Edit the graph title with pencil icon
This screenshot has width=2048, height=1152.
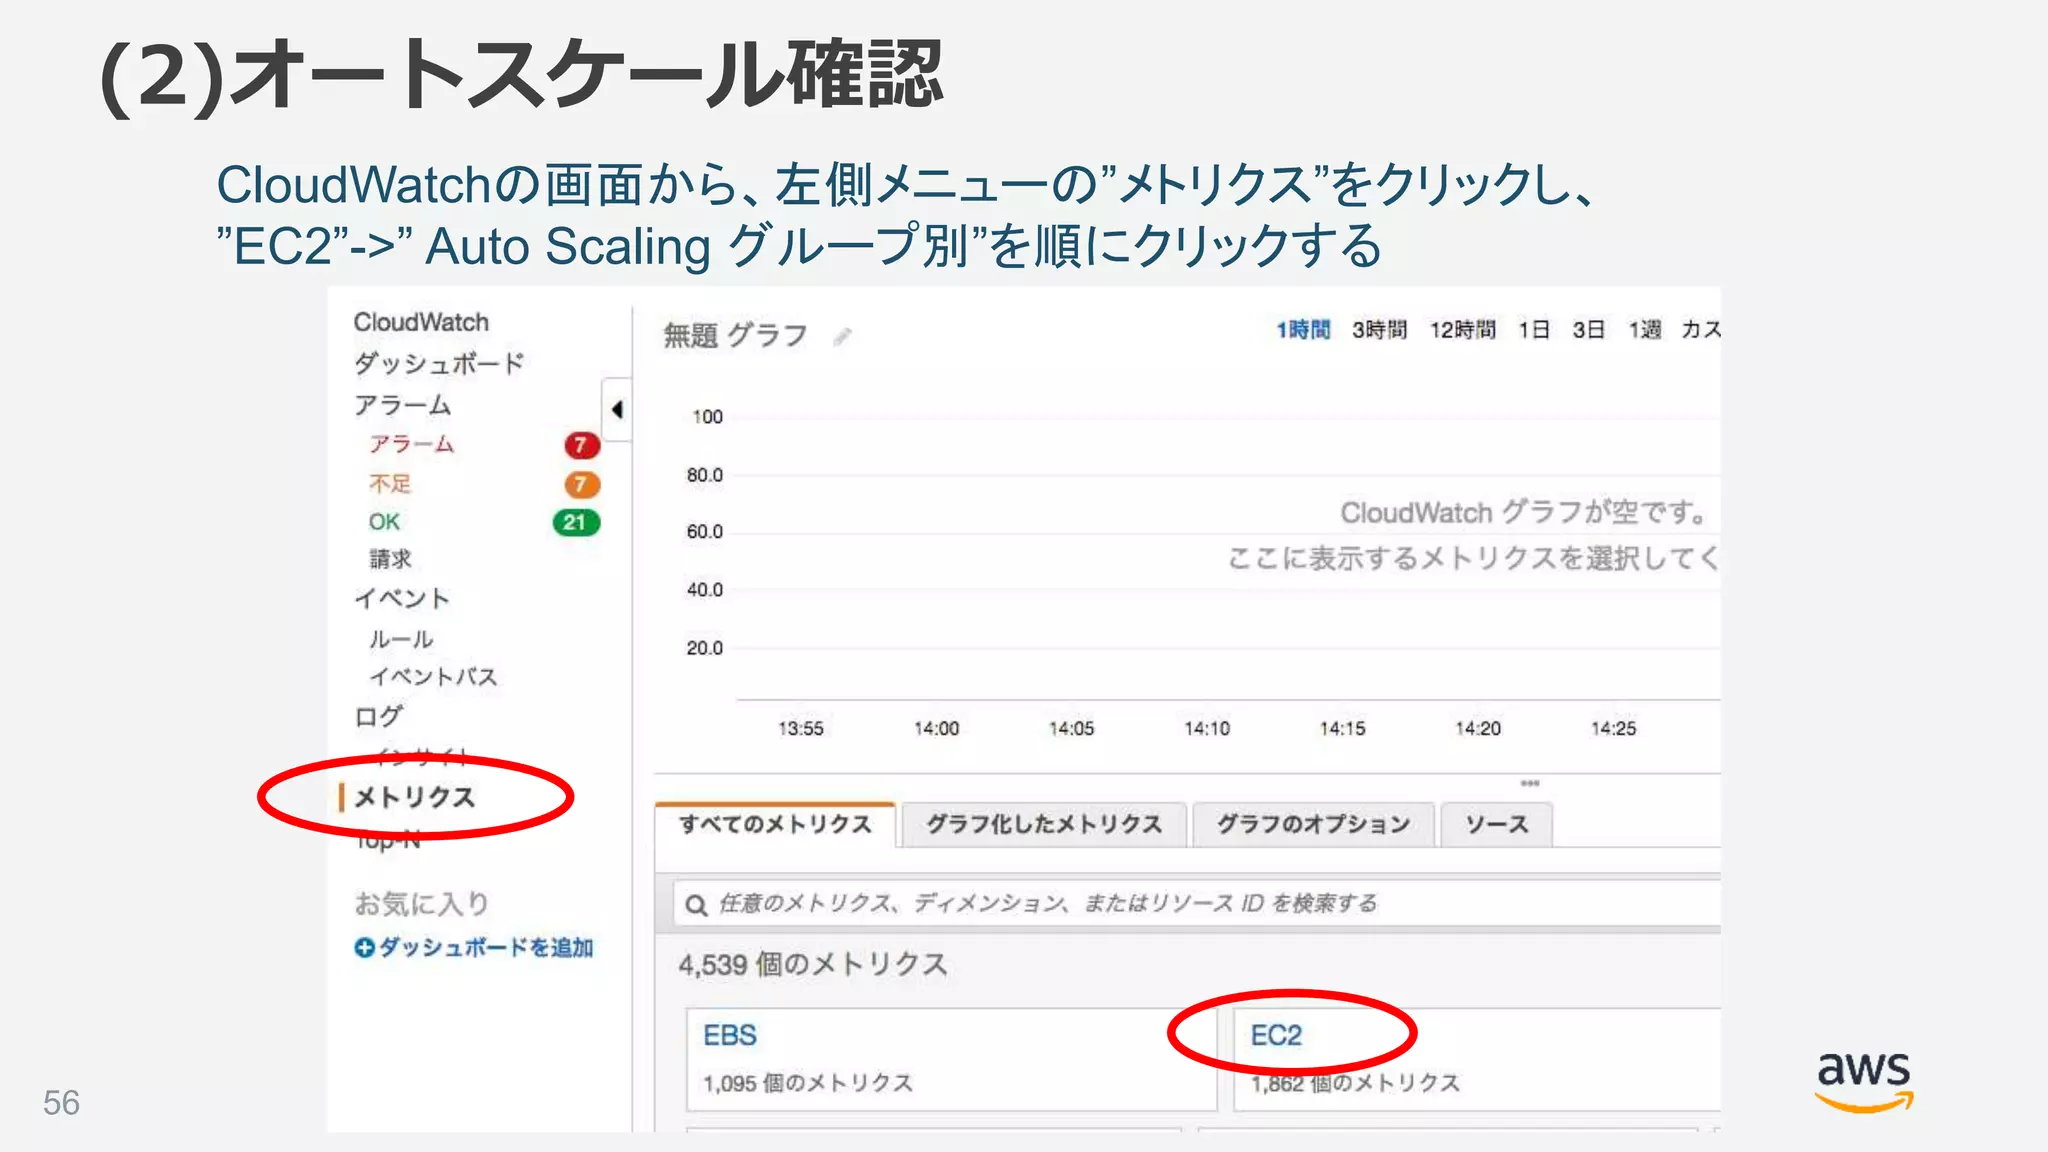843,337
